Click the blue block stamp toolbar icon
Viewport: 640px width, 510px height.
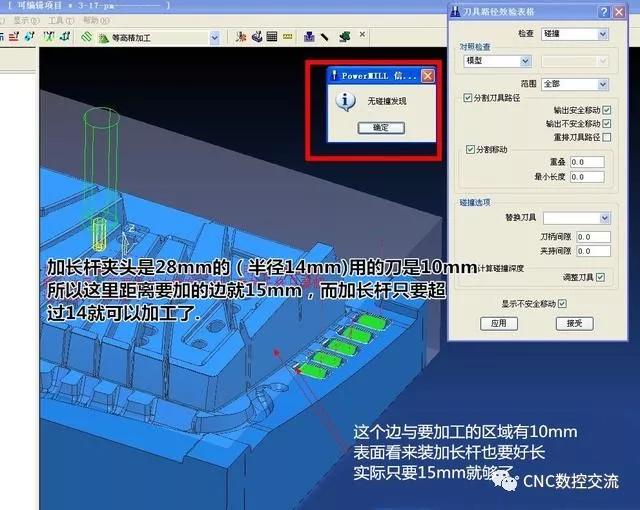click(309, 37)
